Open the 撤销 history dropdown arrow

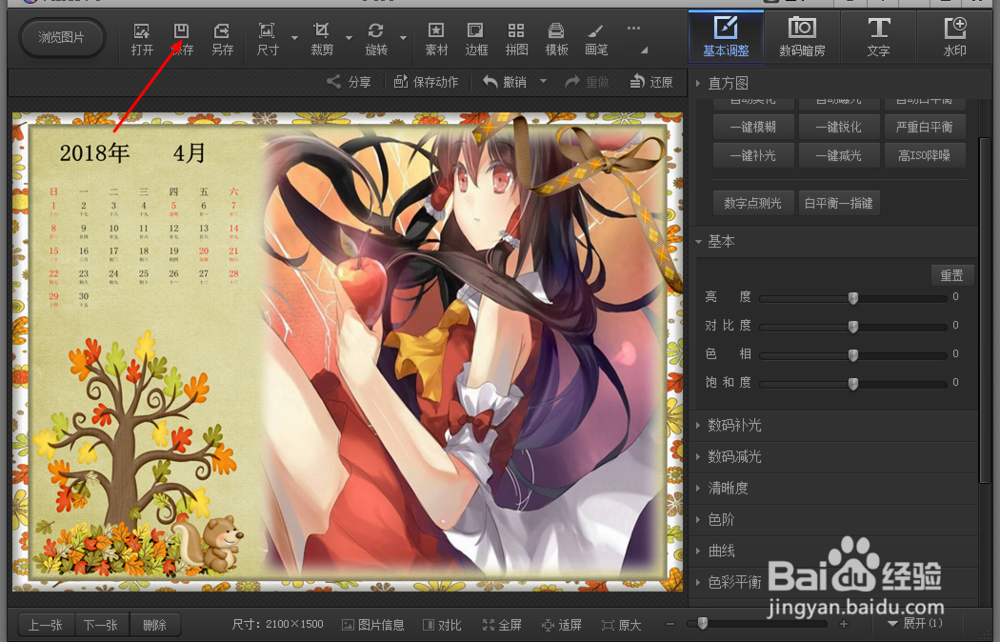(x=543, y=81)
